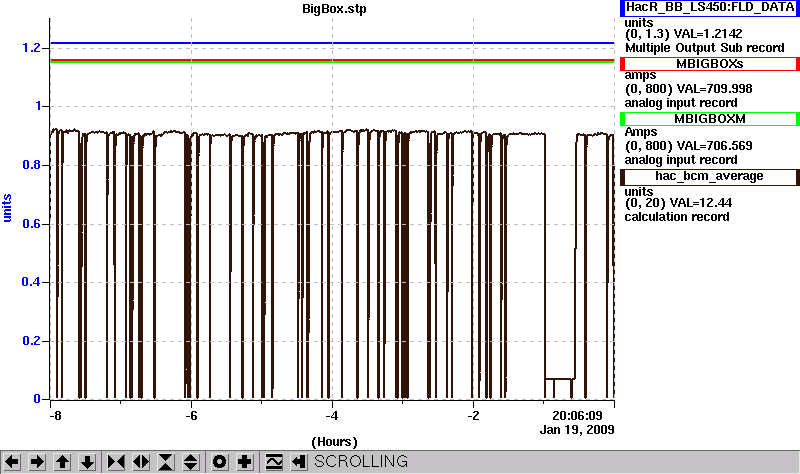
Task: Select the HacR_BB_LS450:FLD_DATA legend entry
Action: click(710, 8)
